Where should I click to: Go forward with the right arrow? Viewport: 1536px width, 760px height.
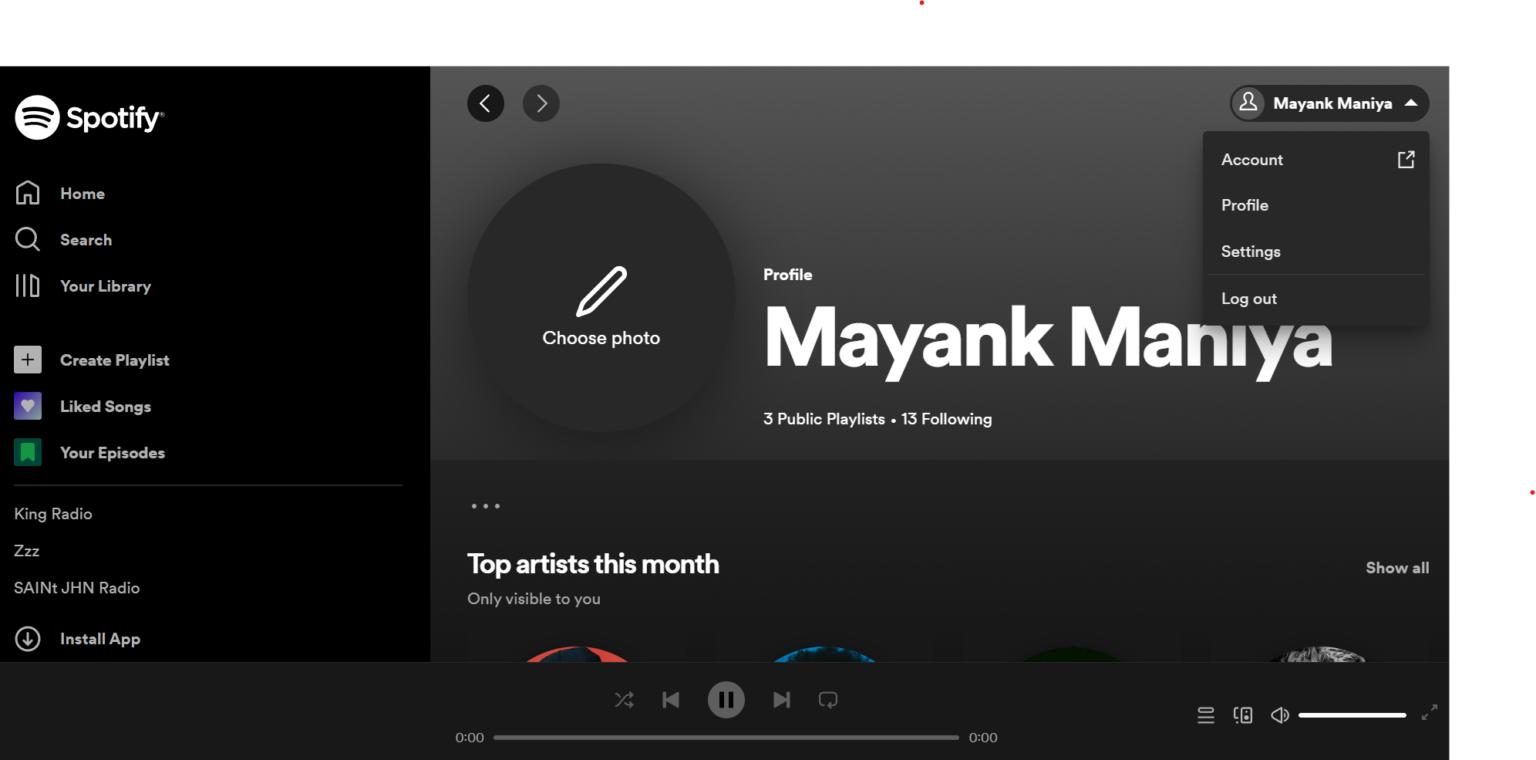pyautogui.click(x=541, y=103)
